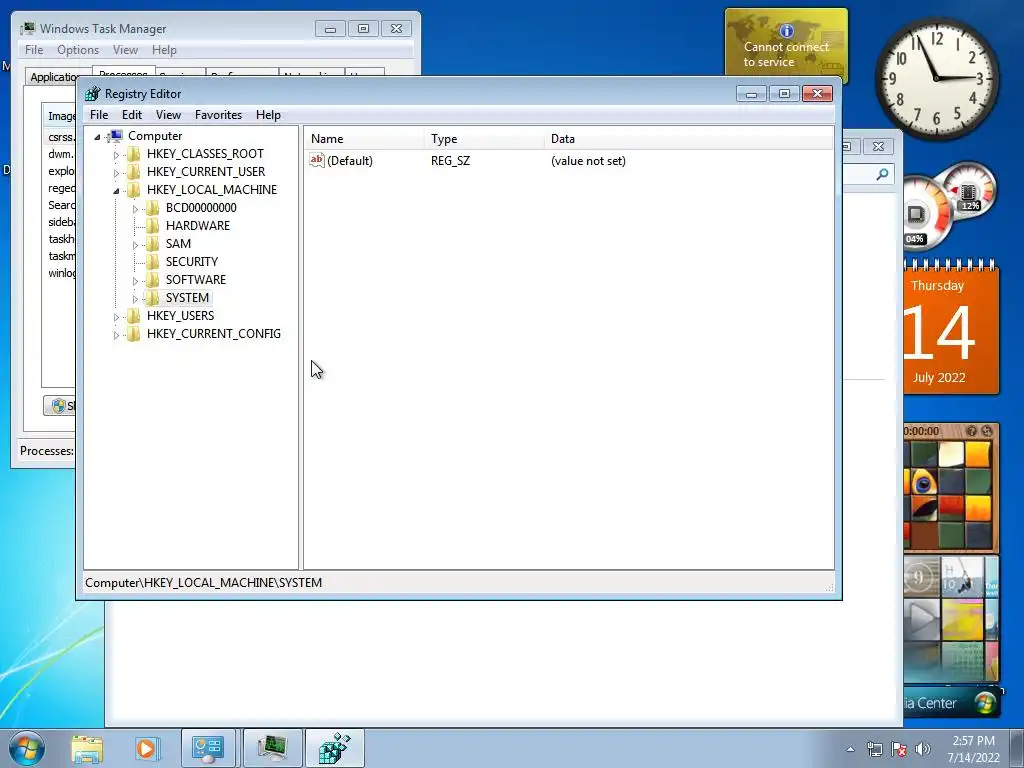This screenshot has width=1024, height=768.
Task: Click the Thursday 14 calendar gadget
Action: tap(952, 327)
